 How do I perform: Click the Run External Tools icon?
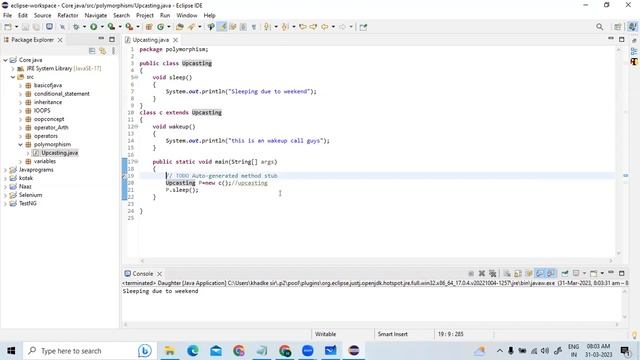[x=129, y=27]
